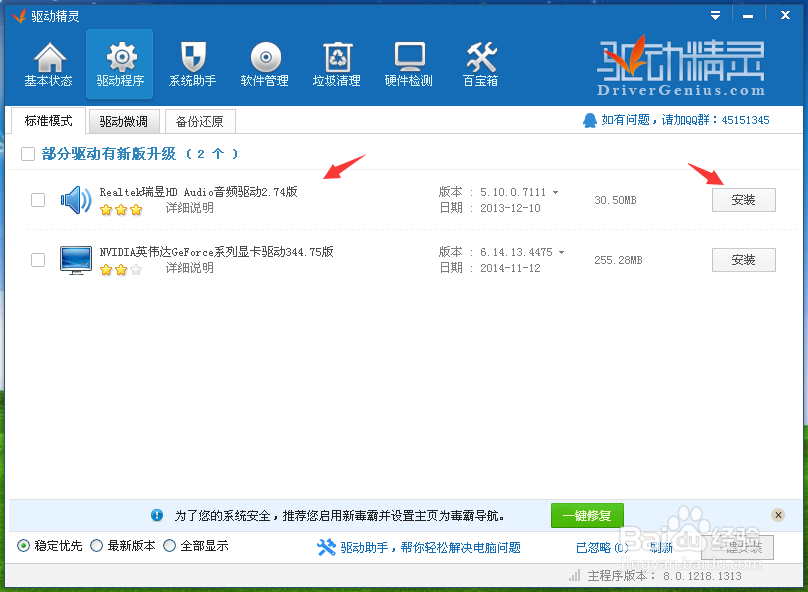The image size is (808, 592).
Task: Click Realtek瑞昱HD Audio driver name
Action: pos(198,192)
